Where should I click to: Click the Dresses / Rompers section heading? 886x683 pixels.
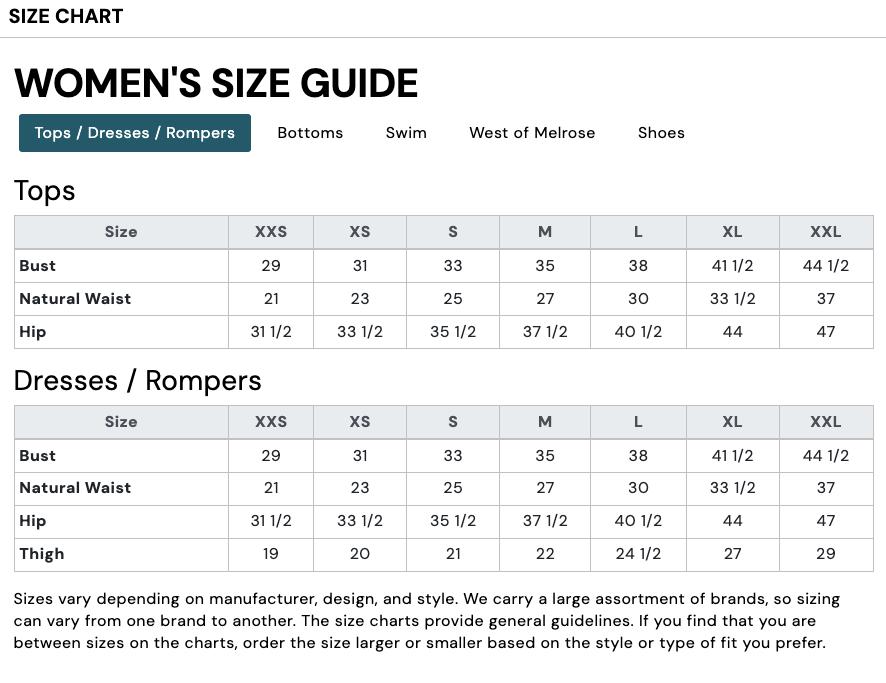[137, 381]
